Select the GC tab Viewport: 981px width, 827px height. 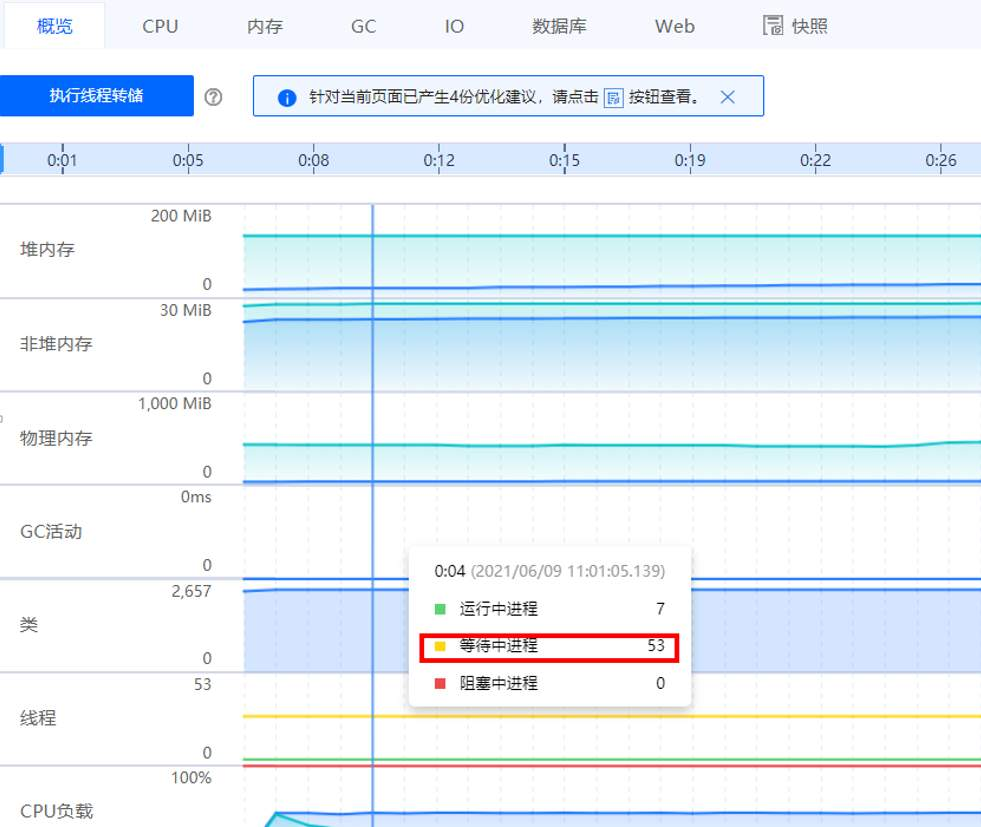click(x=363, y=27)
